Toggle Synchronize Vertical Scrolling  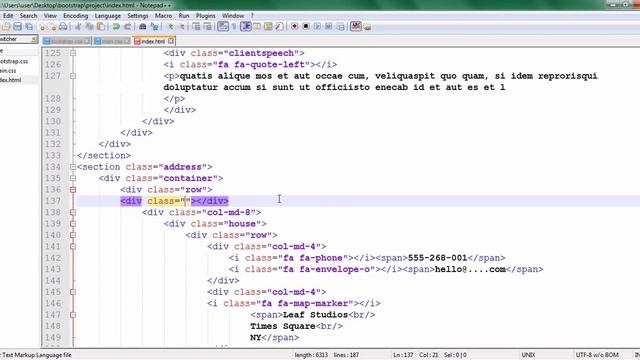(x=196, y=27)
